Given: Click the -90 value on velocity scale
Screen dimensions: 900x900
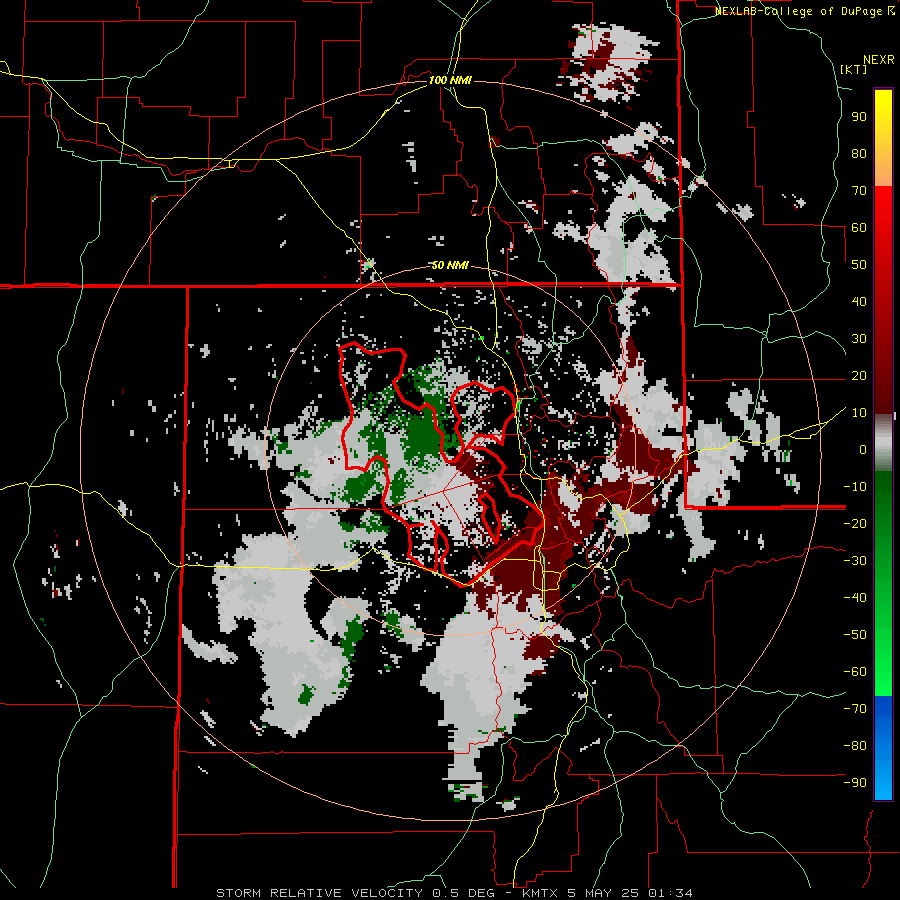Looking at the screenshot, I should click(855, 783).
